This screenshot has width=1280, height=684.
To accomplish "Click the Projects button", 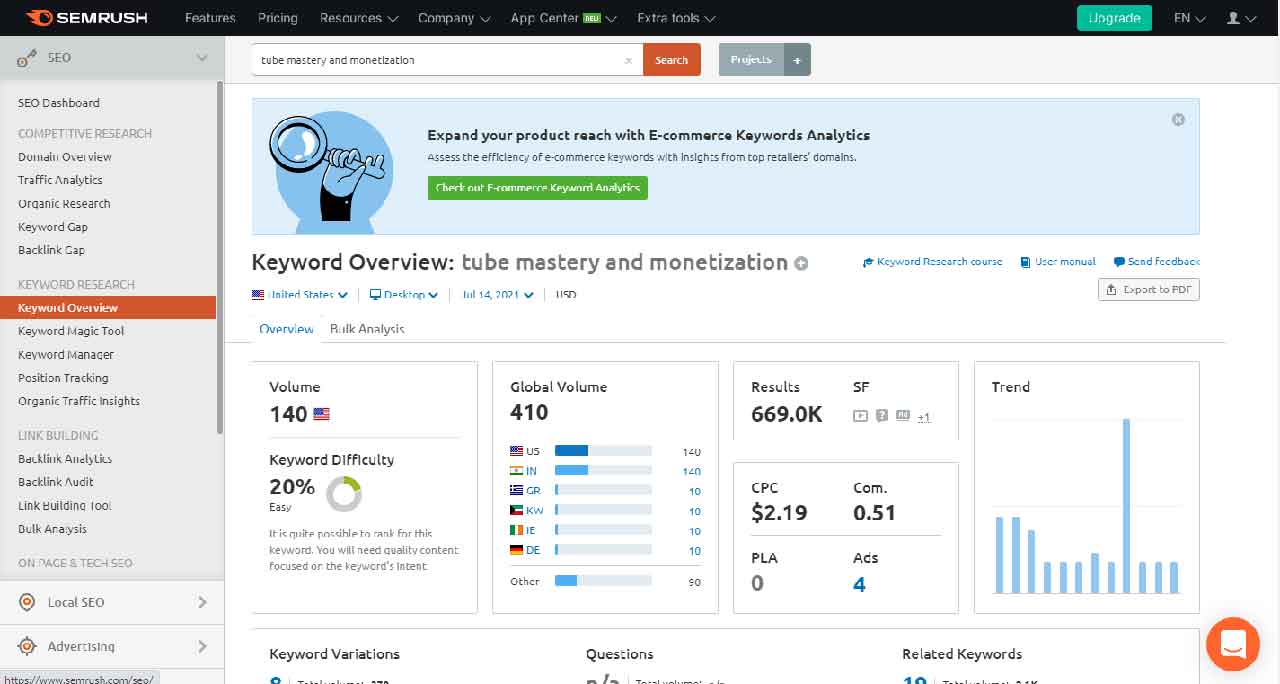I will point(751,60).
